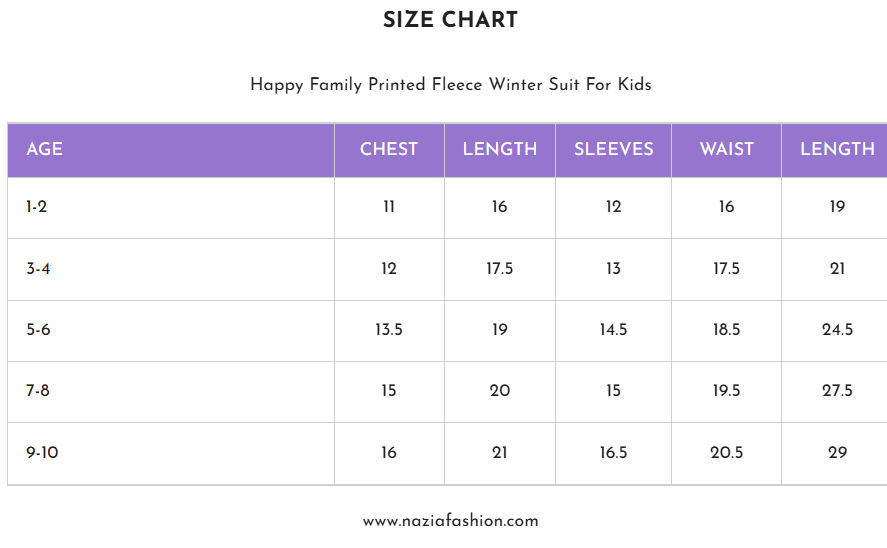Click the length value 27.5
The image size is (887, 548).
coord(837,391)
